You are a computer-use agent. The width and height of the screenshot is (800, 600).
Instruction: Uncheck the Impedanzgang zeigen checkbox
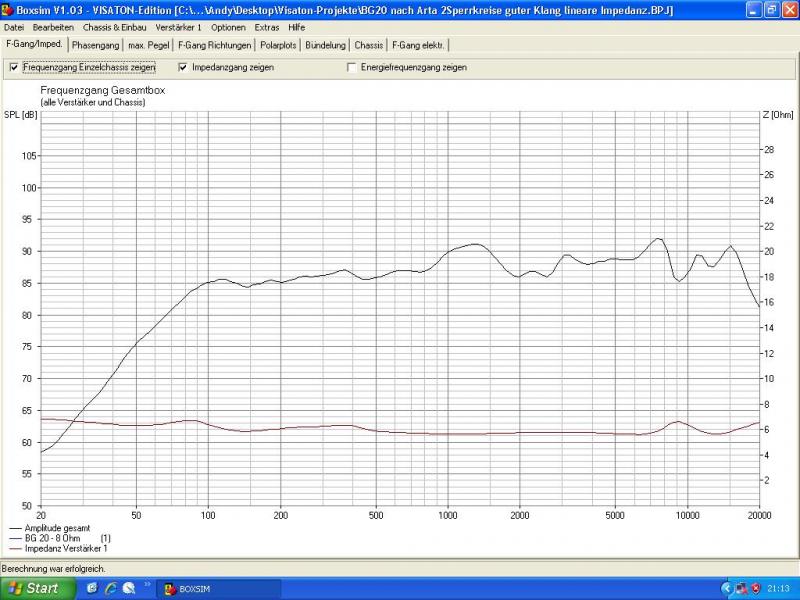click(x=183, y=67)
